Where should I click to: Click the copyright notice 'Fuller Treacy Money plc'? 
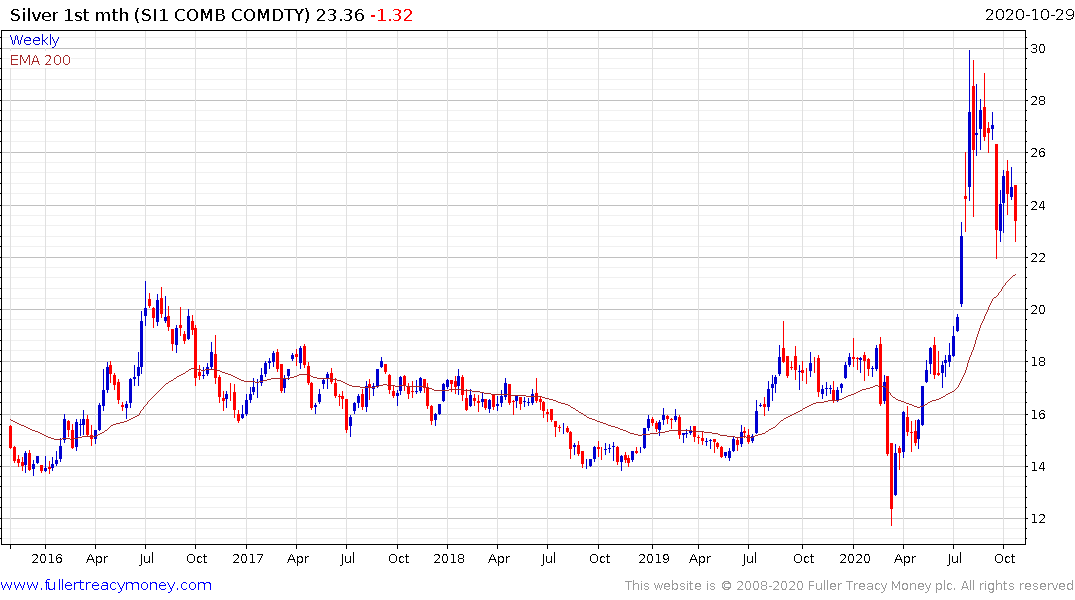click(x=882, y=586)
